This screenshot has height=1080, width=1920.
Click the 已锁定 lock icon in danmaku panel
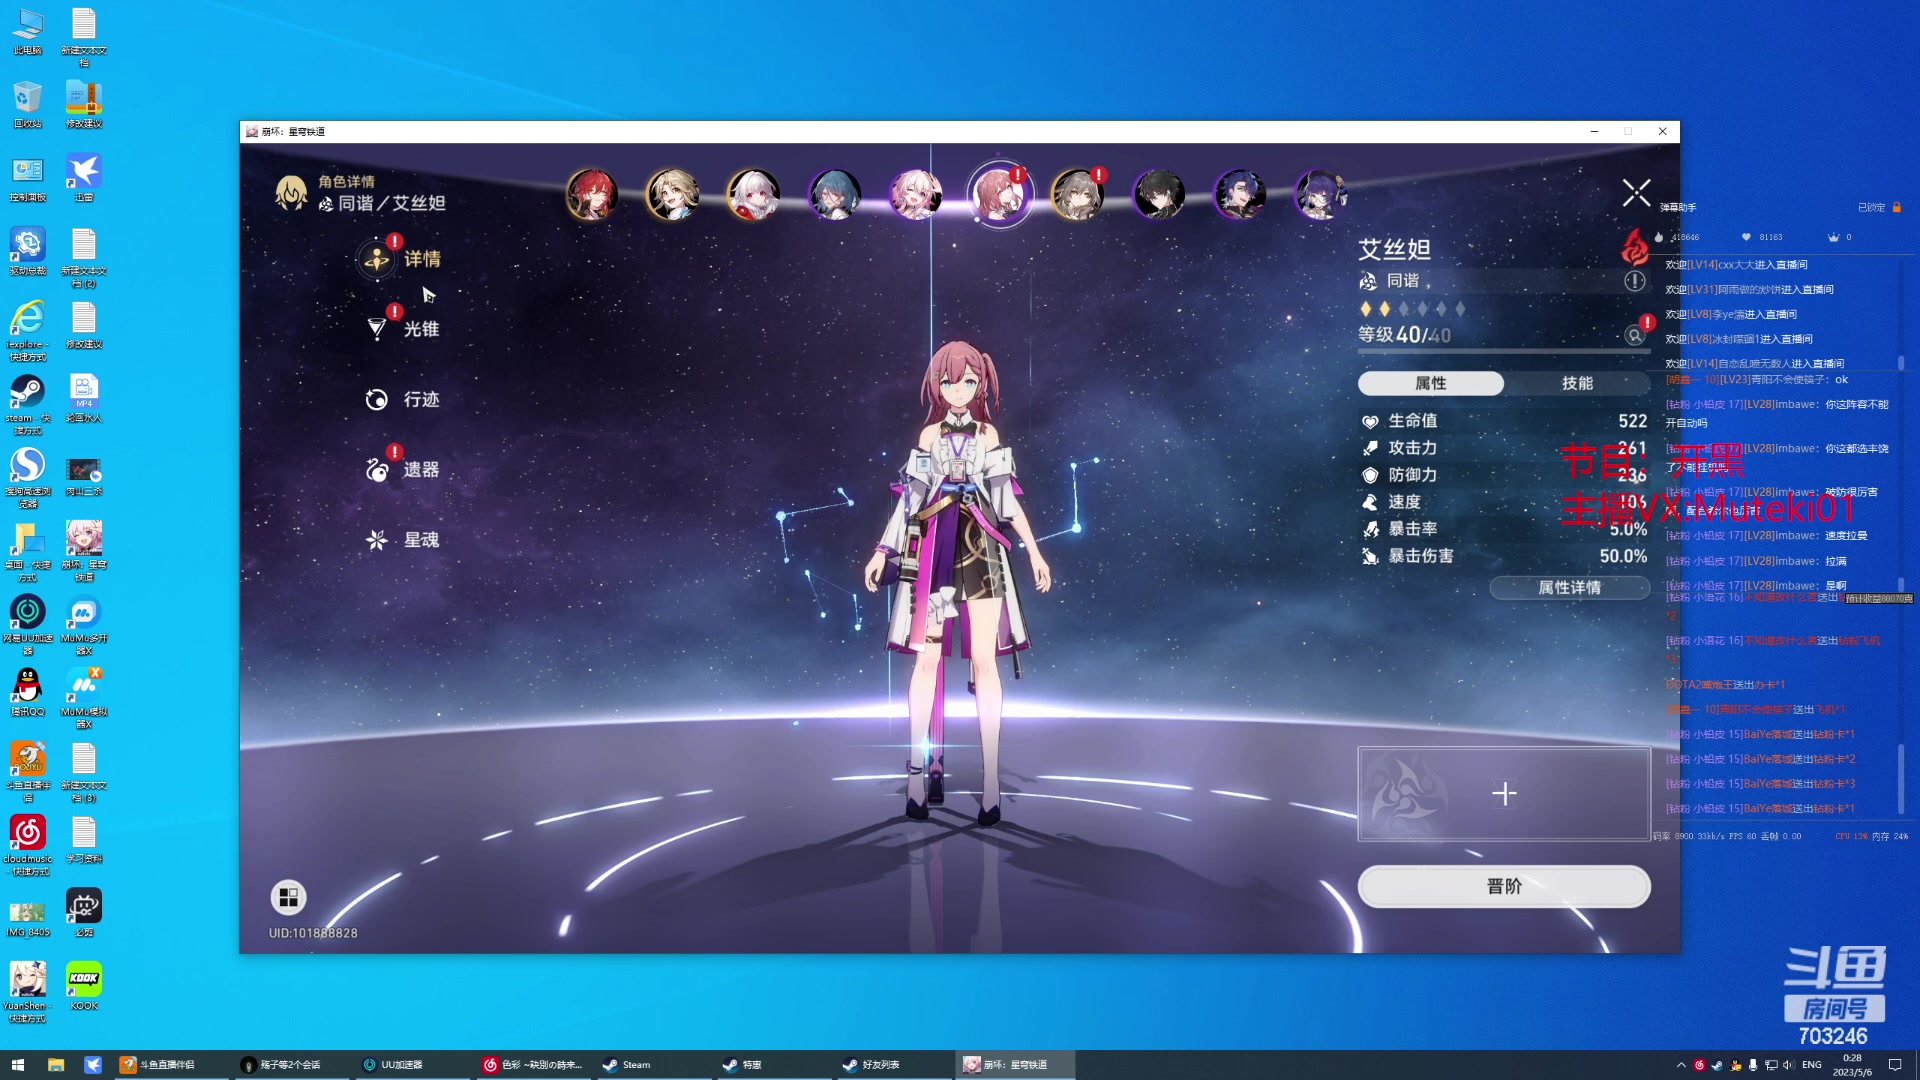pos(1896,207)
